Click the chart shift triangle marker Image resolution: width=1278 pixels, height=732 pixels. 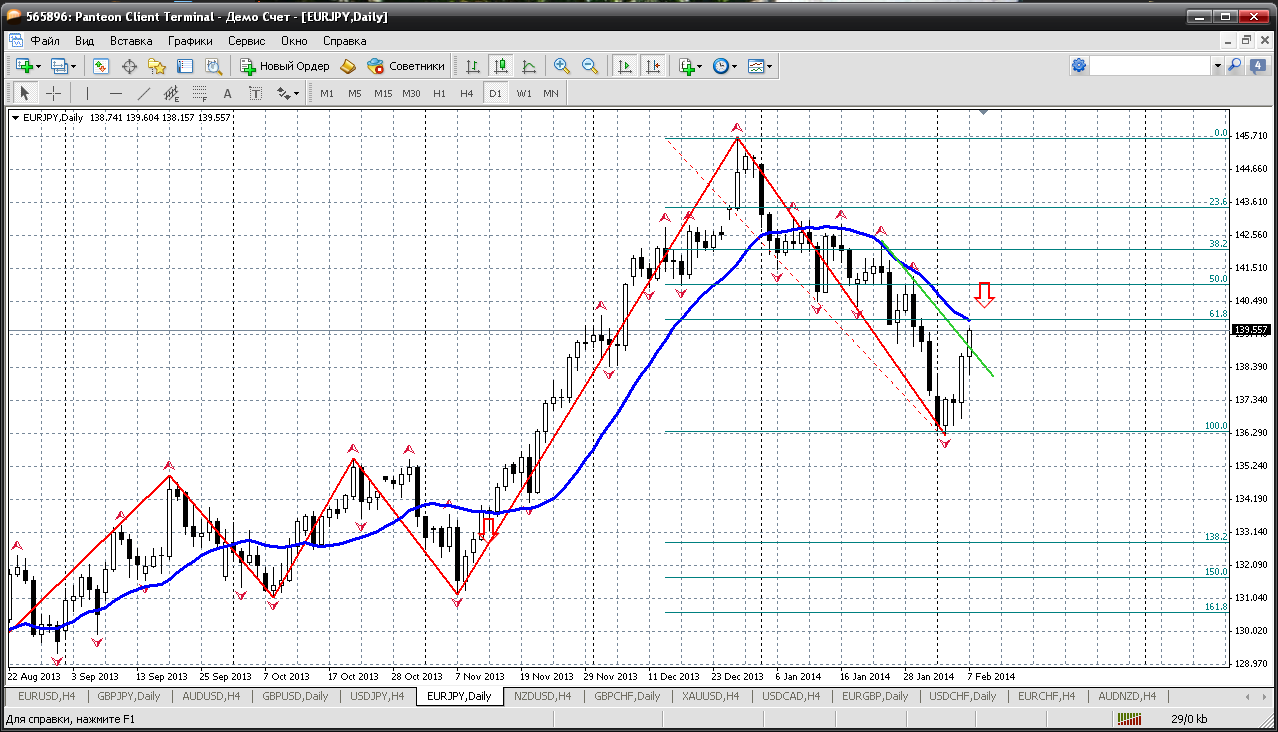click(984, 112)
